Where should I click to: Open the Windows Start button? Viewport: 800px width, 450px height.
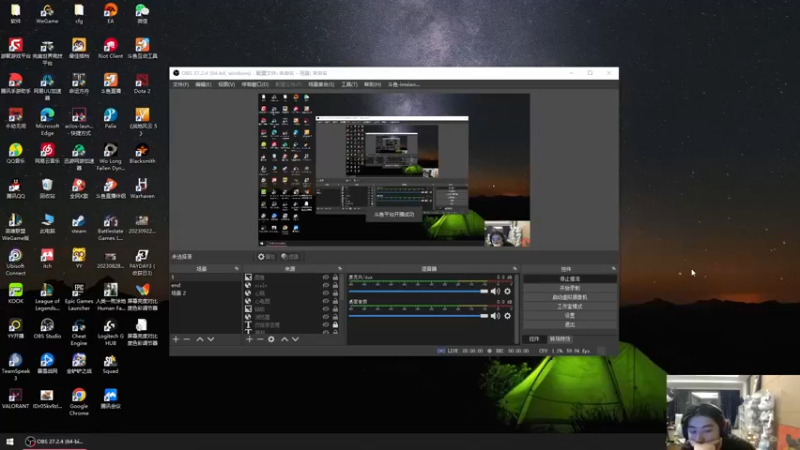click(x=10, y=442)
